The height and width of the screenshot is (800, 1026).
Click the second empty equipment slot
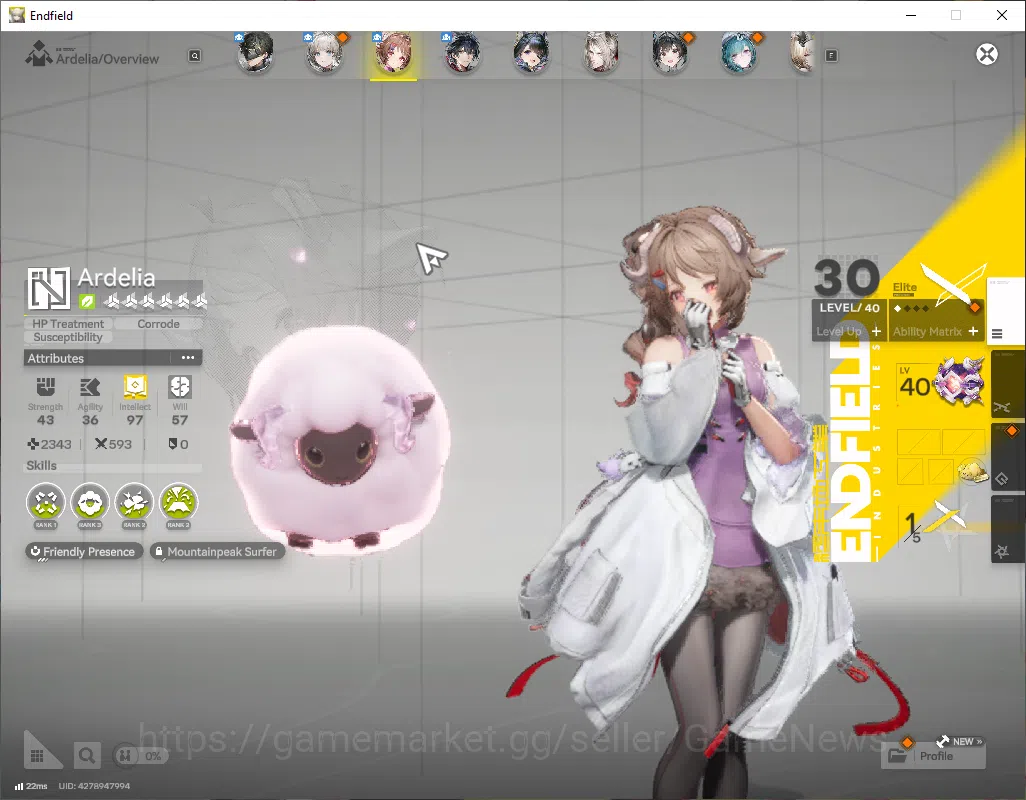963,442
